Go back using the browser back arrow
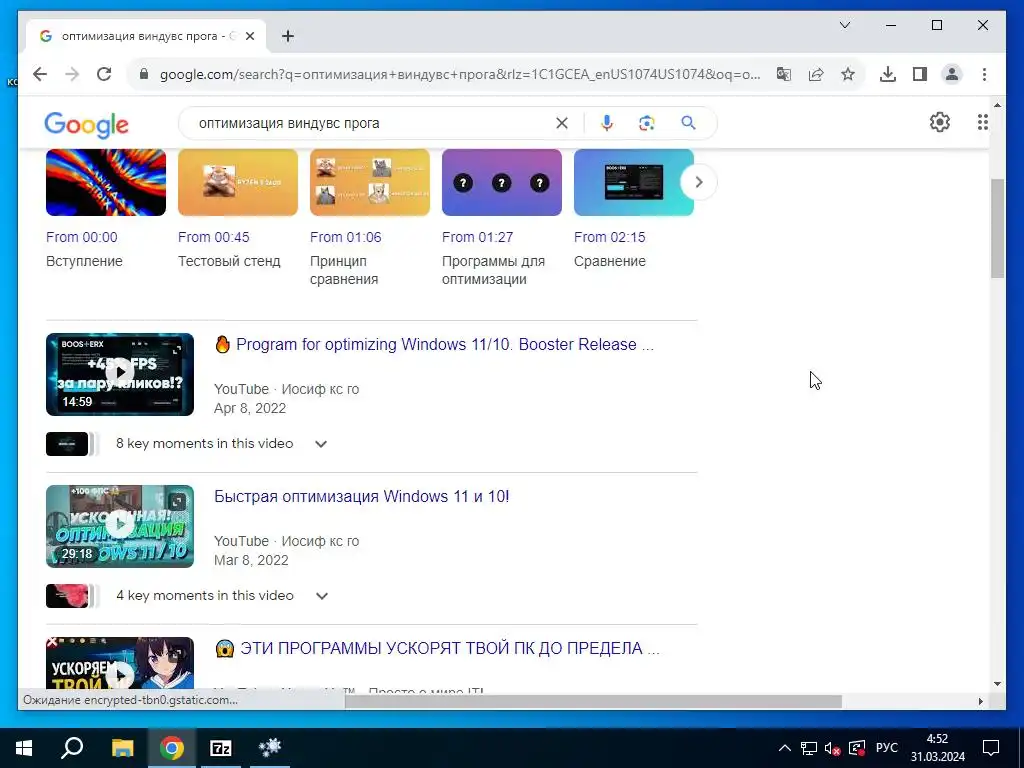 [40, 74]
